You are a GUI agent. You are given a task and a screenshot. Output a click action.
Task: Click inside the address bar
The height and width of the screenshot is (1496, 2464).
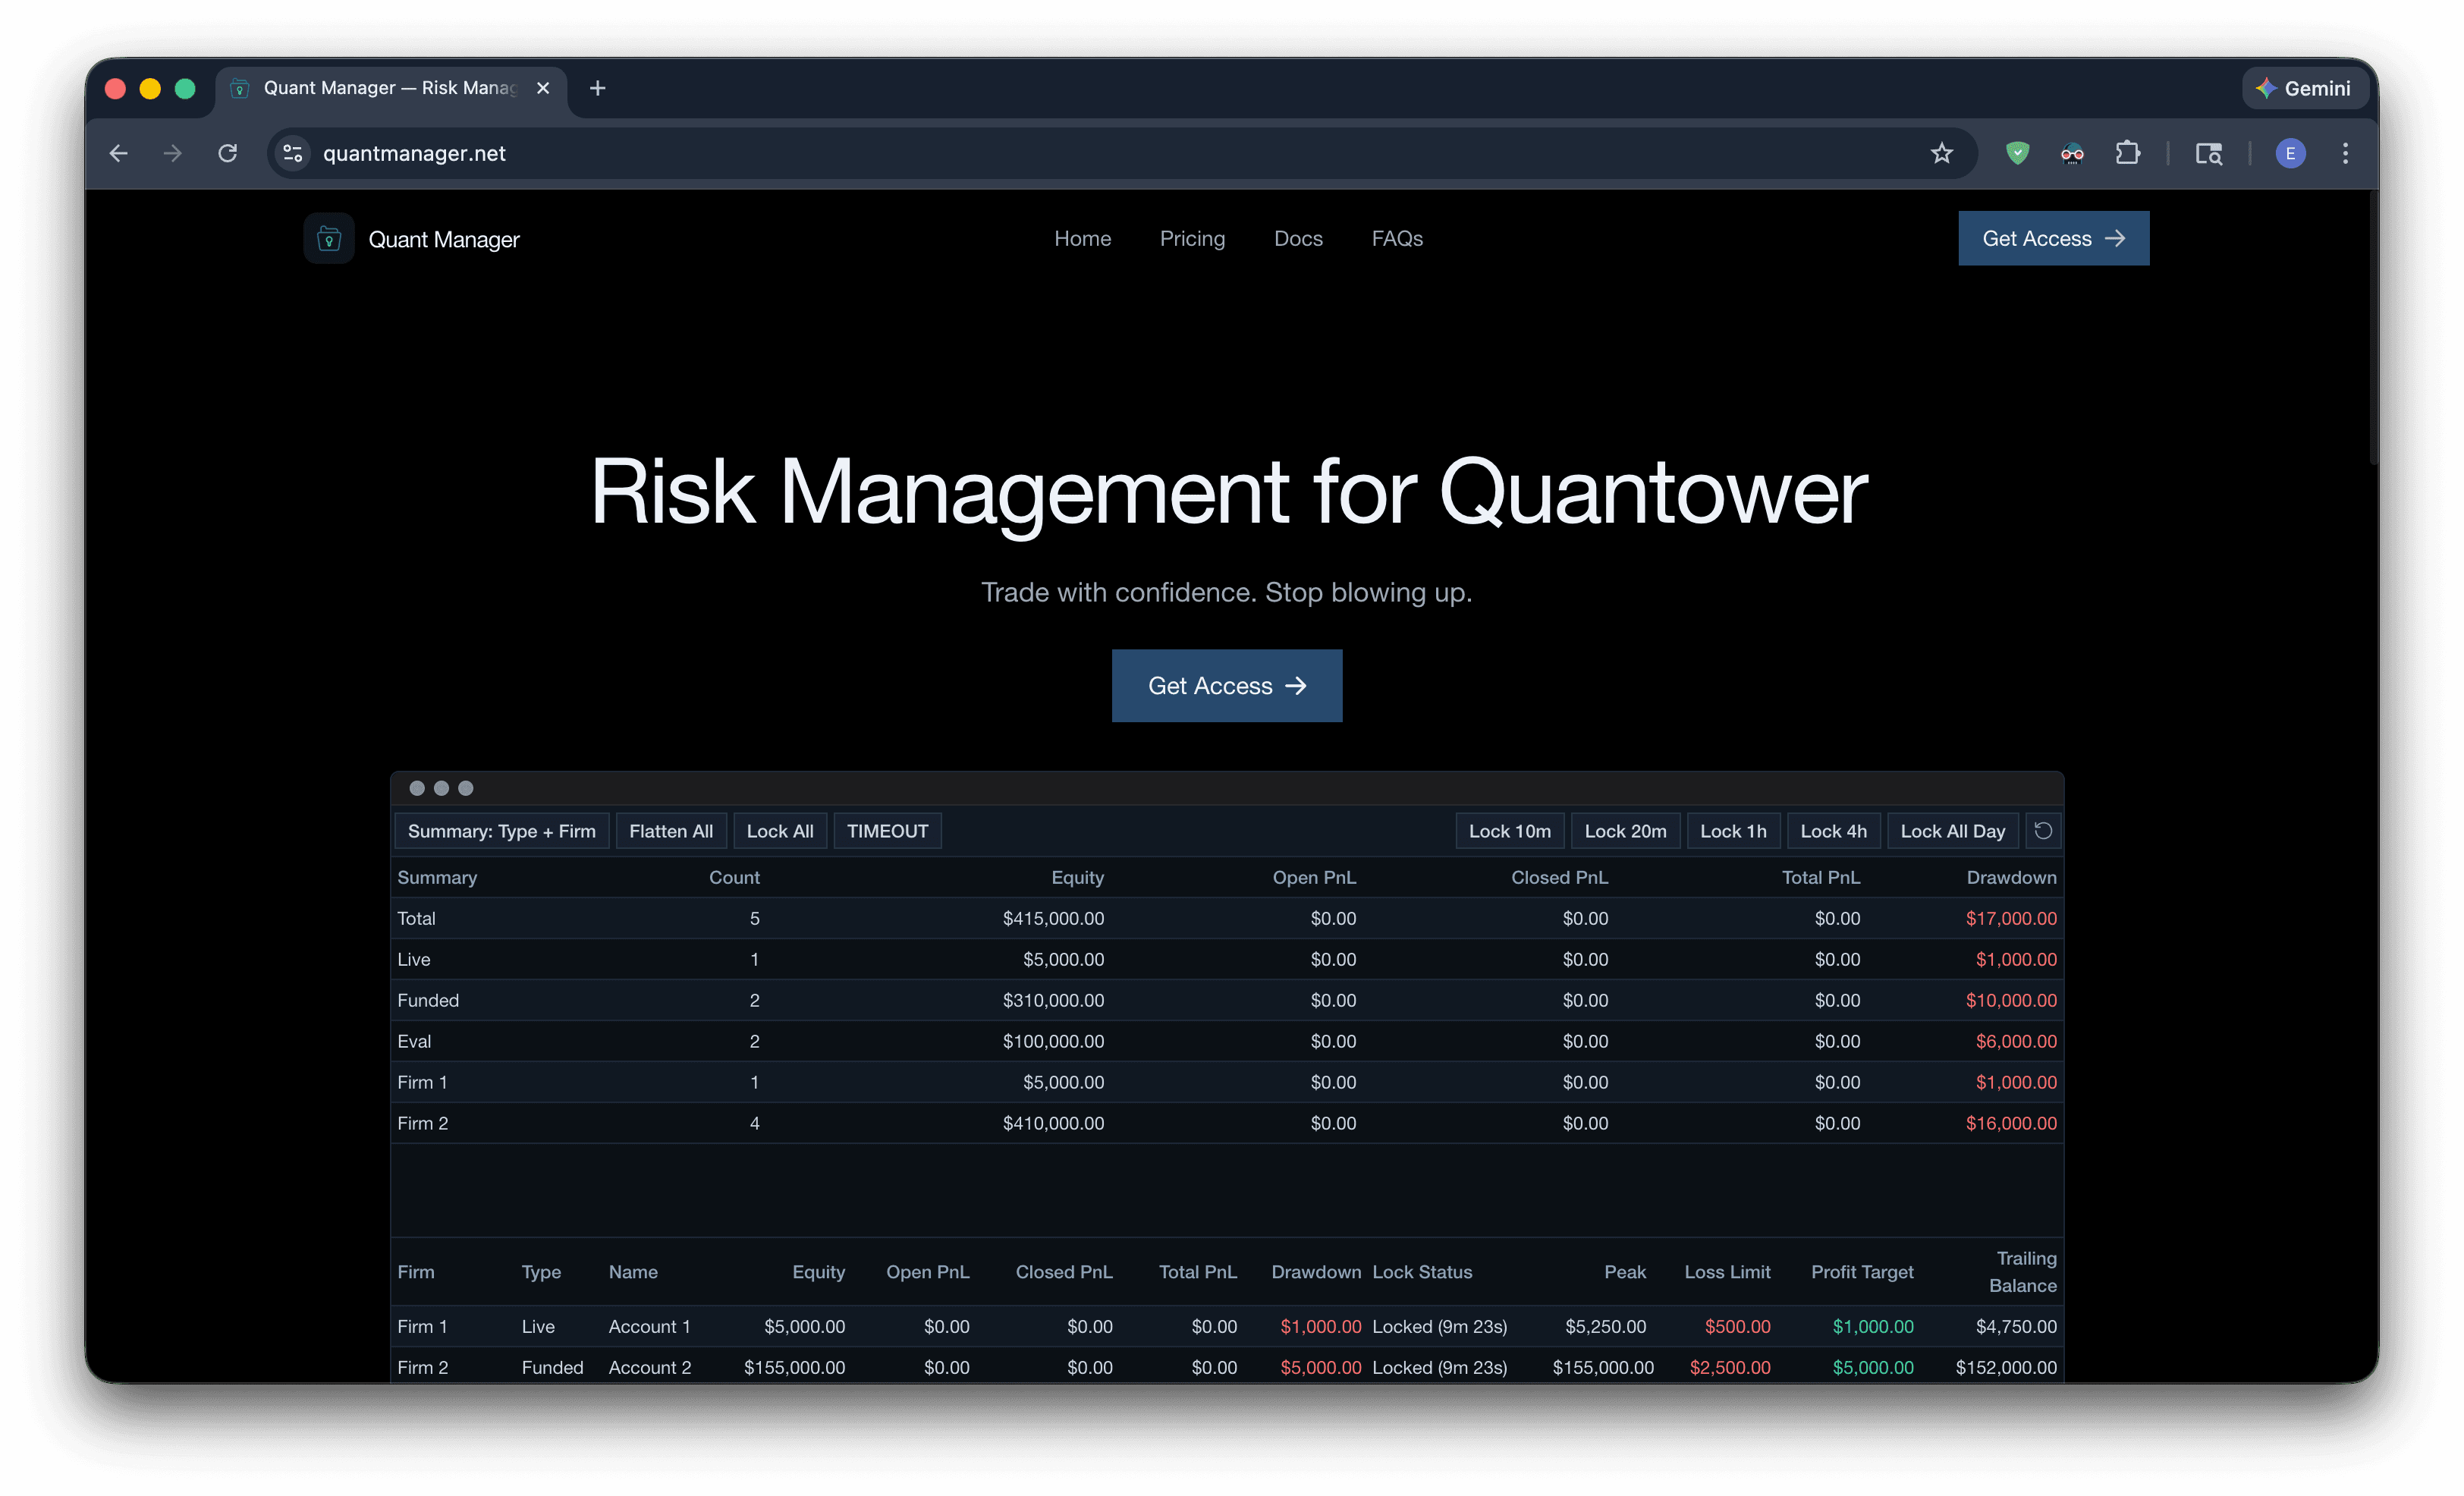(700, 153)
